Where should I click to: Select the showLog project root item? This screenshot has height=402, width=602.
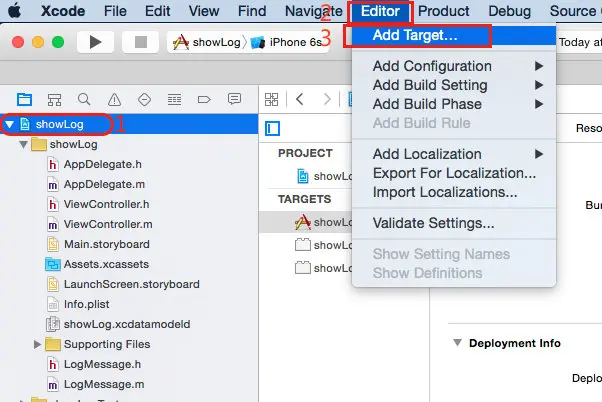pyautogui.click(x=129, y=124)
